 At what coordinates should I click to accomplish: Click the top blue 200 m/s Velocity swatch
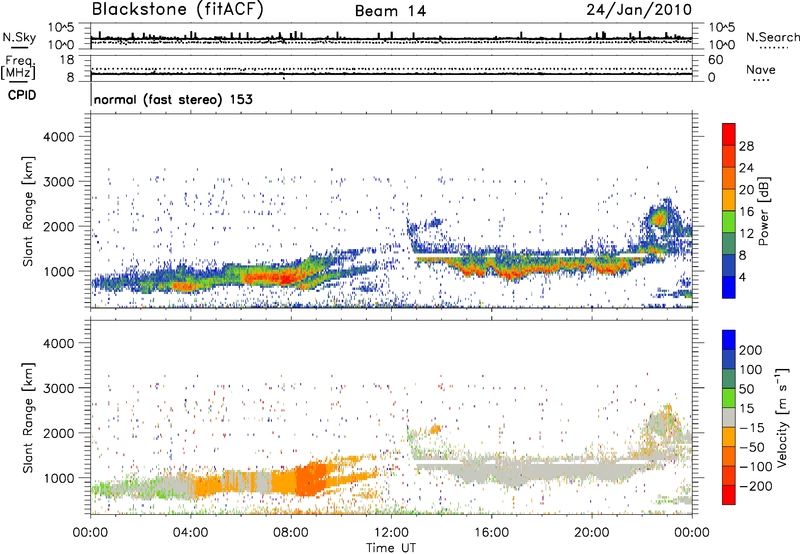pos(729,340)
